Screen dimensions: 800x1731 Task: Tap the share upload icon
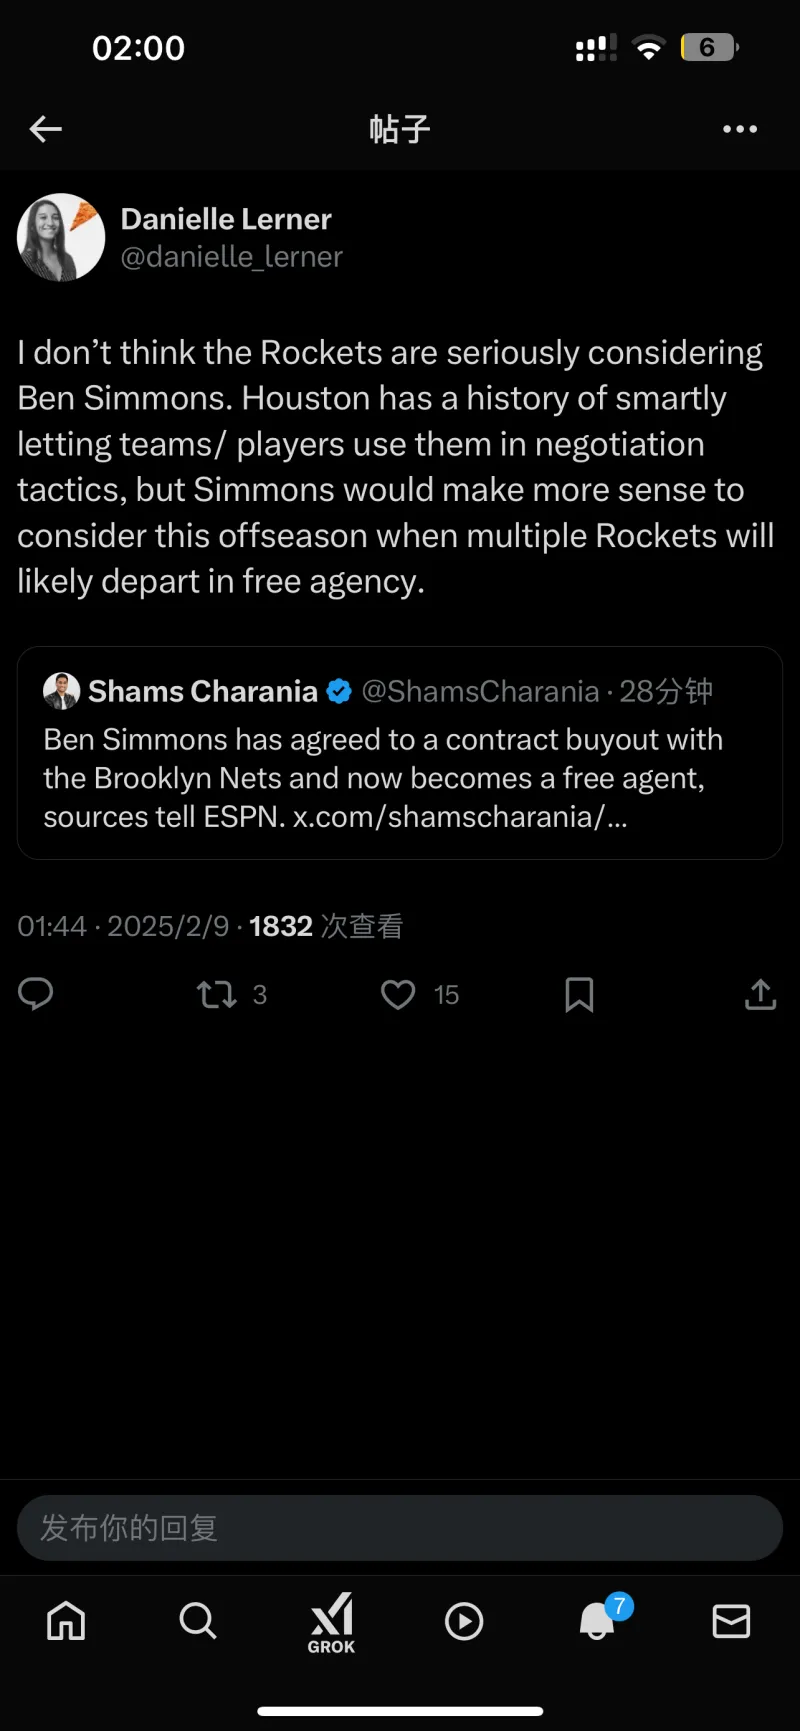[x=760, y=994]
